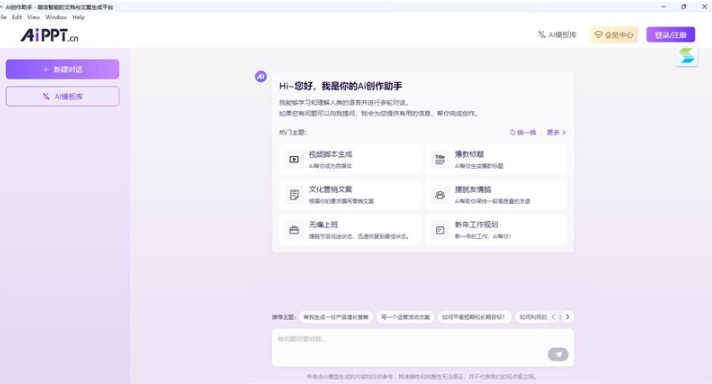Open the 会员中心 member center
The height and width of the screenshot is (384, 712).
[x=614, y=35]
